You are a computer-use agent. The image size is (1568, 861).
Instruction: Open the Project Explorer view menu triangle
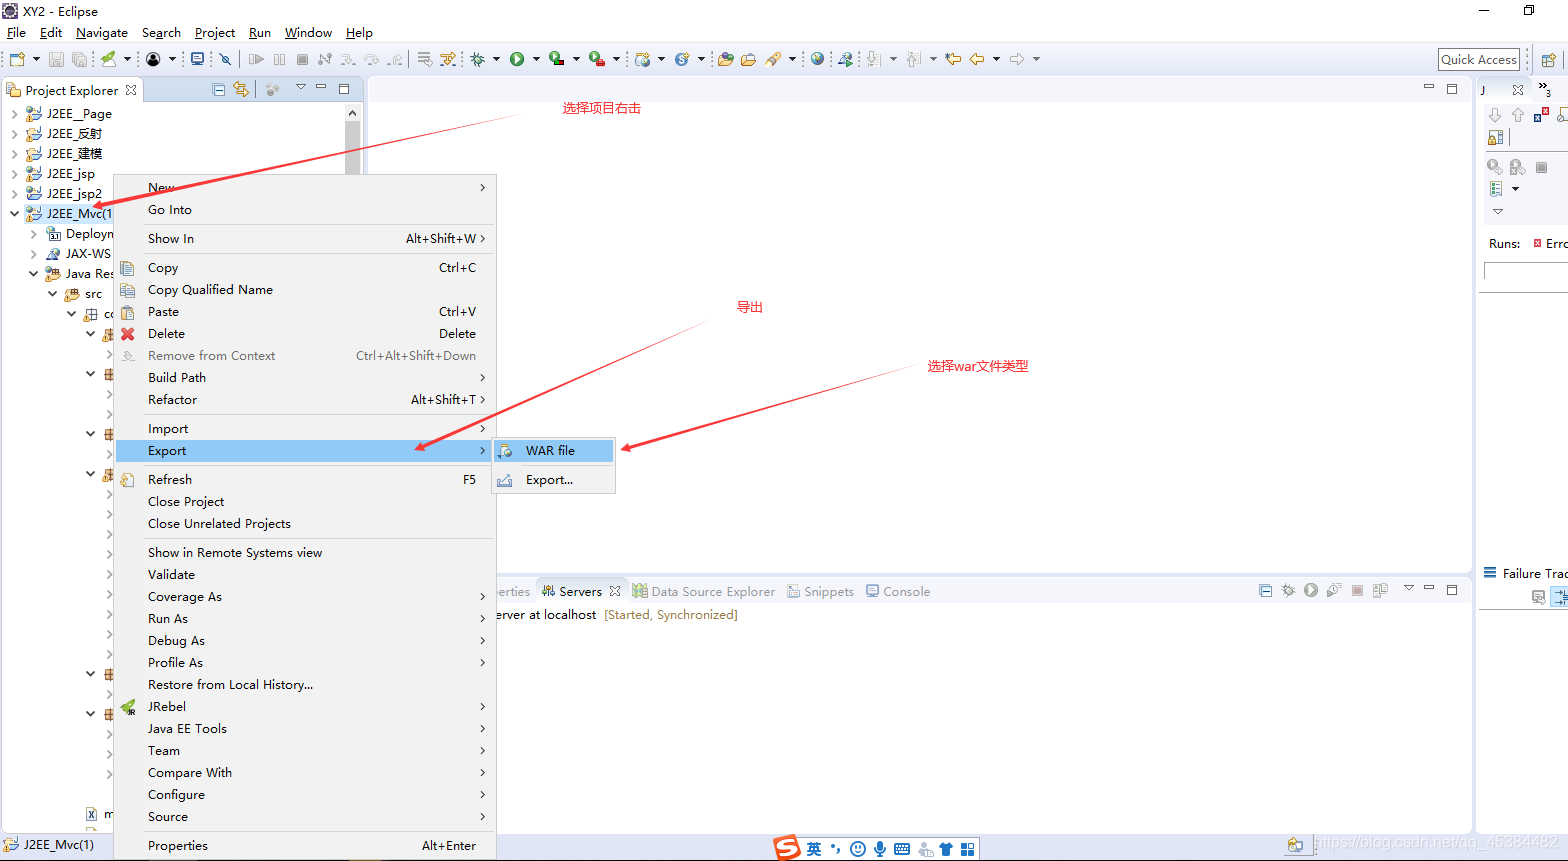click(x=300, y=88)
